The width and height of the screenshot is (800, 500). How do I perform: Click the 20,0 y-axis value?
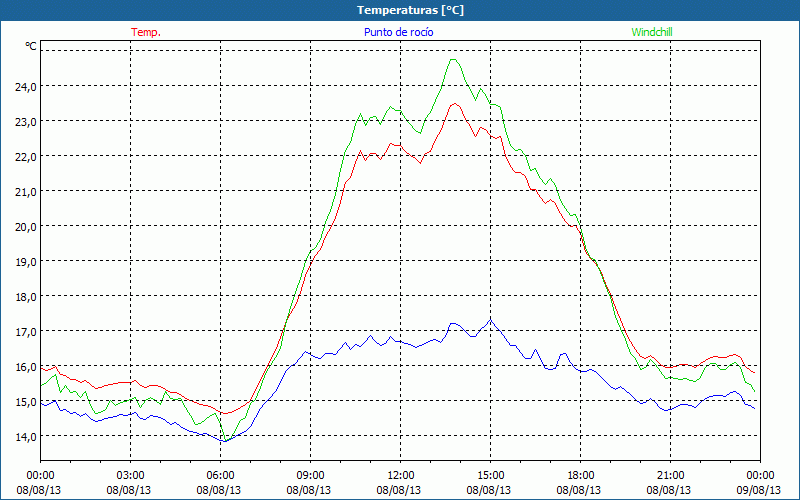[26, 227]
